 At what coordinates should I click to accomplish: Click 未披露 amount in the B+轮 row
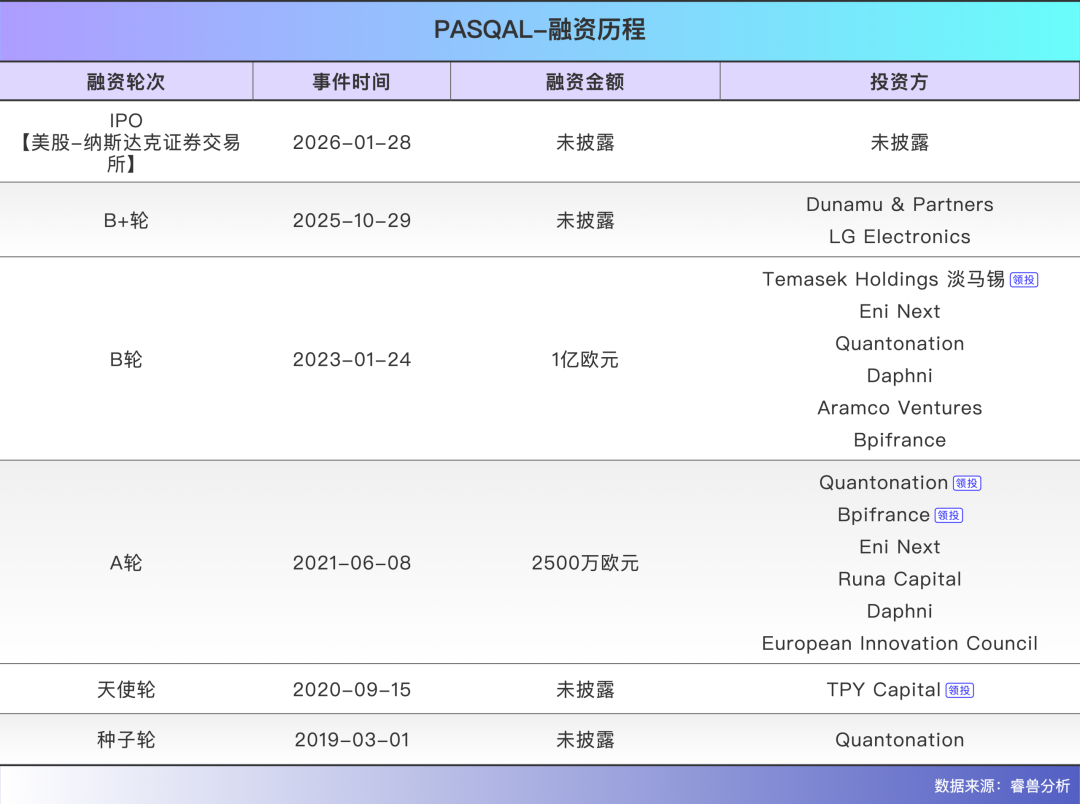585,220
